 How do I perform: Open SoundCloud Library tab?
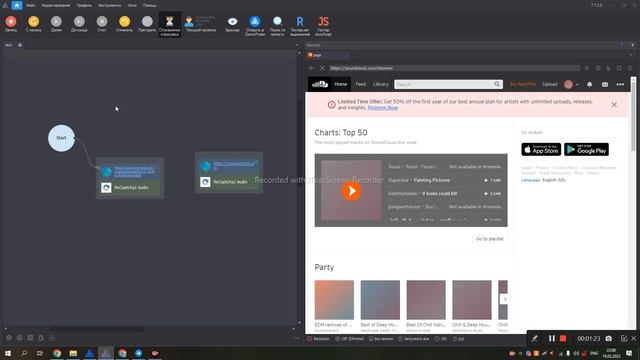coord(380,84)
